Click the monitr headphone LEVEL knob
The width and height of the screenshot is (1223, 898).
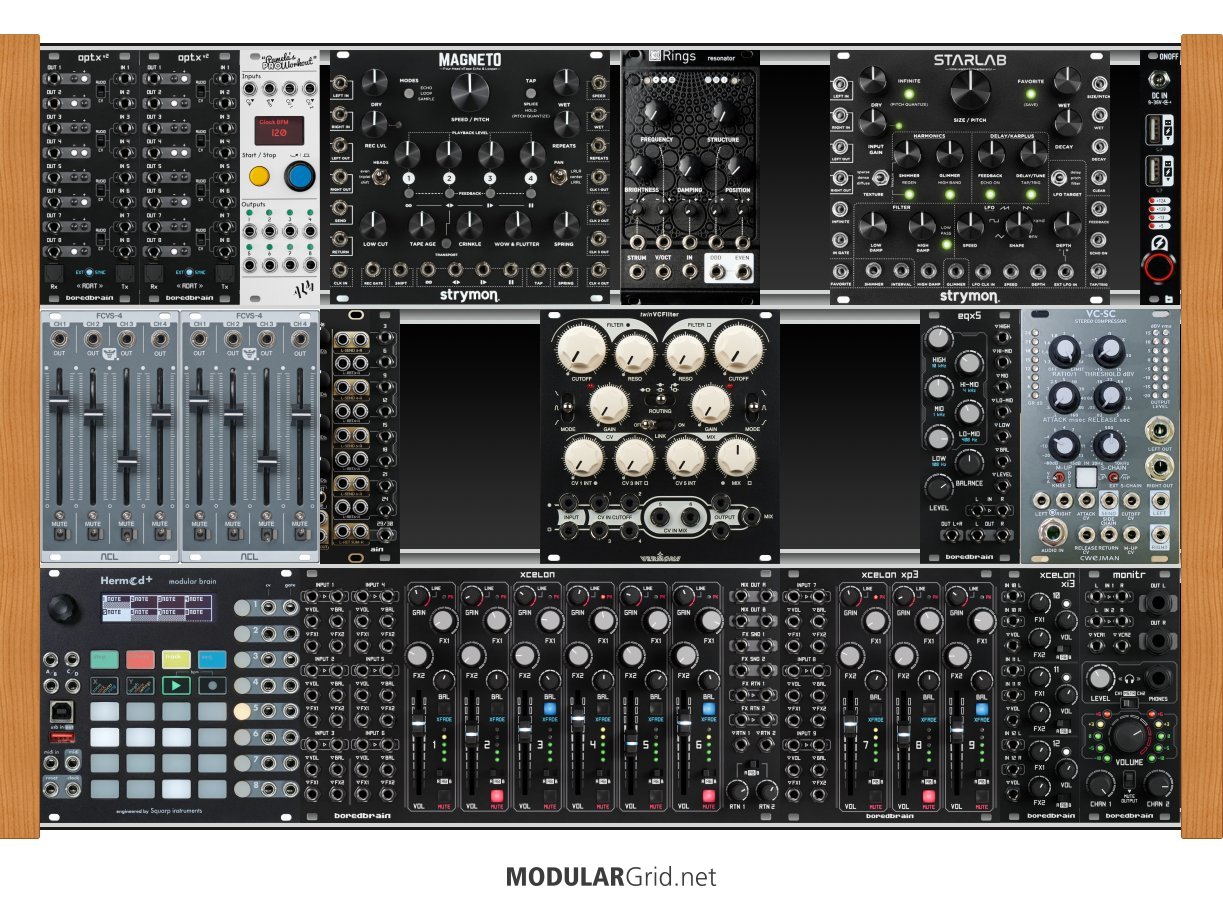click(1102, 677)
